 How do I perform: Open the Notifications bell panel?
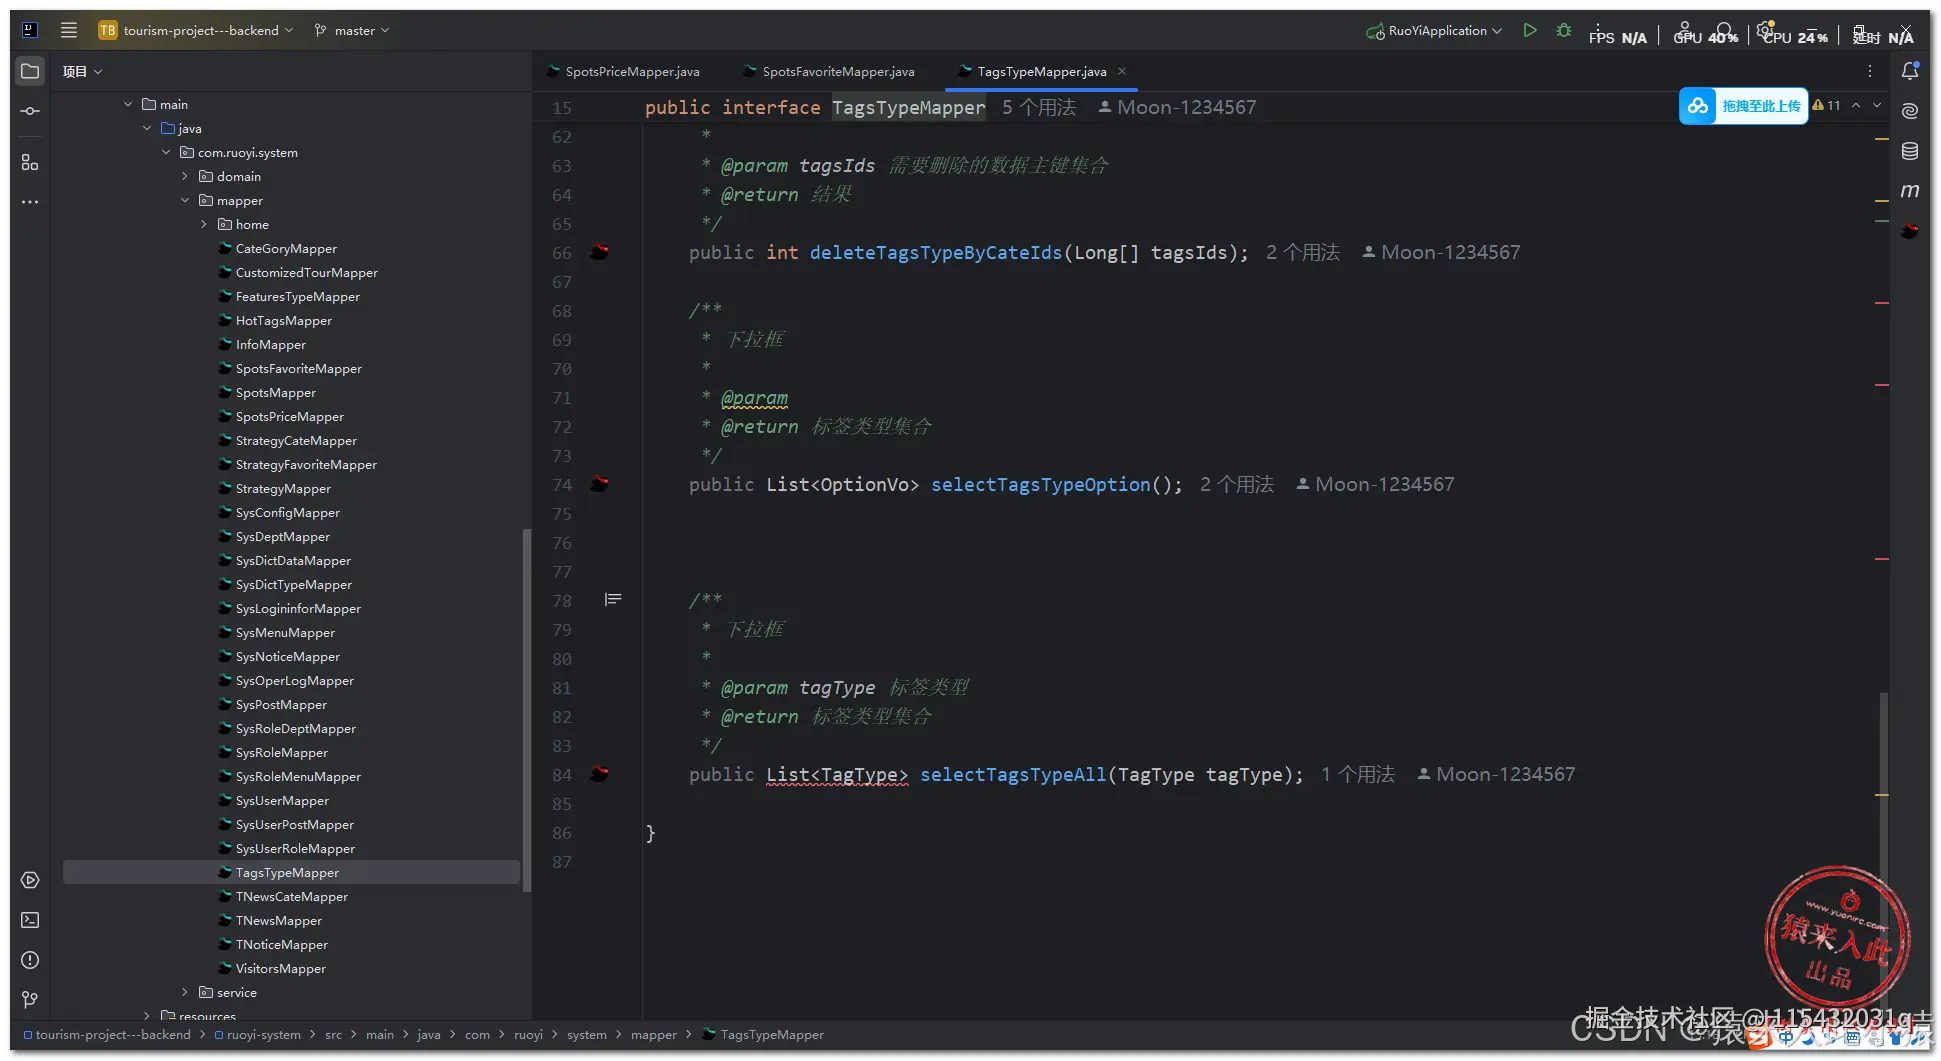tap(1910, 71)
